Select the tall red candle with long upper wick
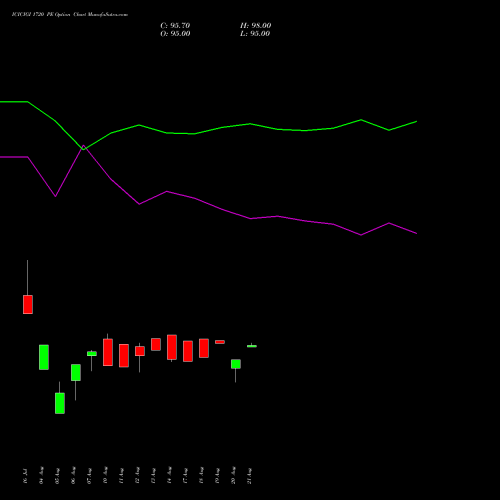Viewport: 500px width, 500px height. point(28,304)
